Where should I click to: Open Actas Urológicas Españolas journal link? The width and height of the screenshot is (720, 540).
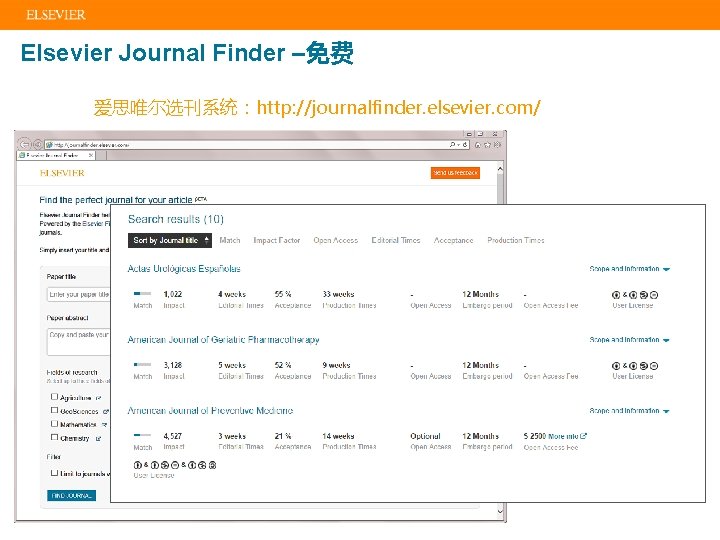(x=184, y=269)
